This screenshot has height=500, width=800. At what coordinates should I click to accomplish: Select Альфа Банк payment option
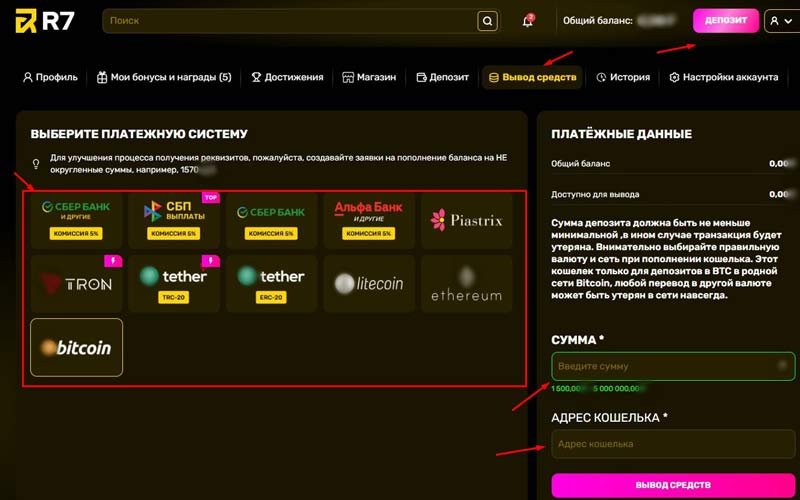369,220
